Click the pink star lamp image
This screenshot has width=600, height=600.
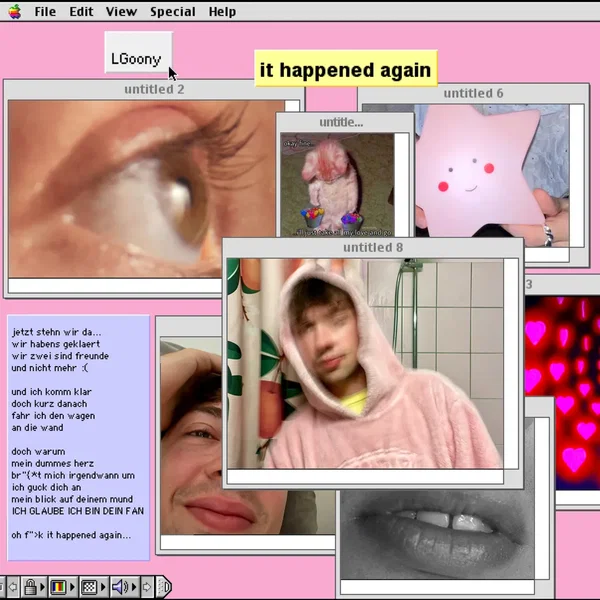point(470,165)
